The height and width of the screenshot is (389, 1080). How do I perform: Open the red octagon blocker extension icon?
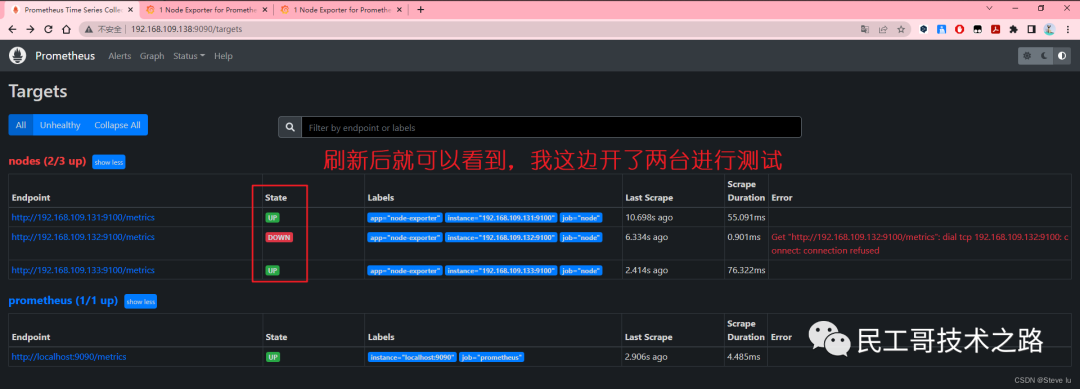(x=959, y=30)
